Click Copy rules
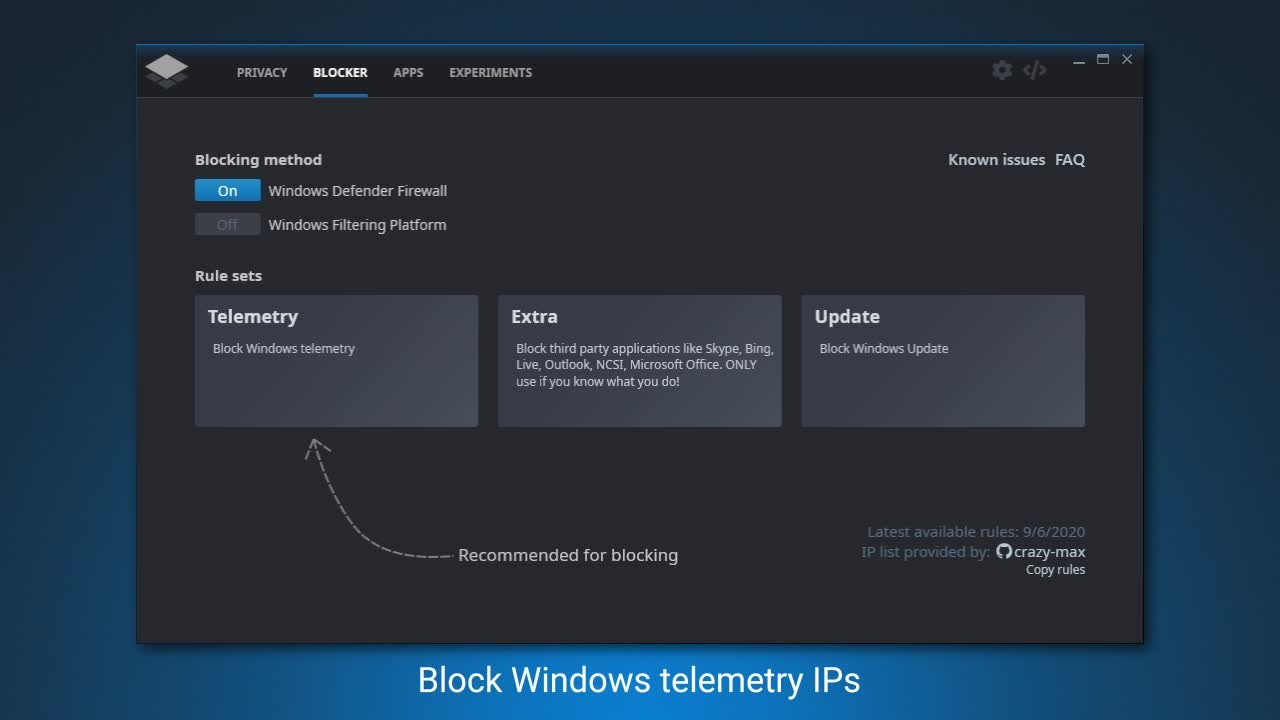Viewport: 1280px width, 720px height. [x=1055, y=570]
